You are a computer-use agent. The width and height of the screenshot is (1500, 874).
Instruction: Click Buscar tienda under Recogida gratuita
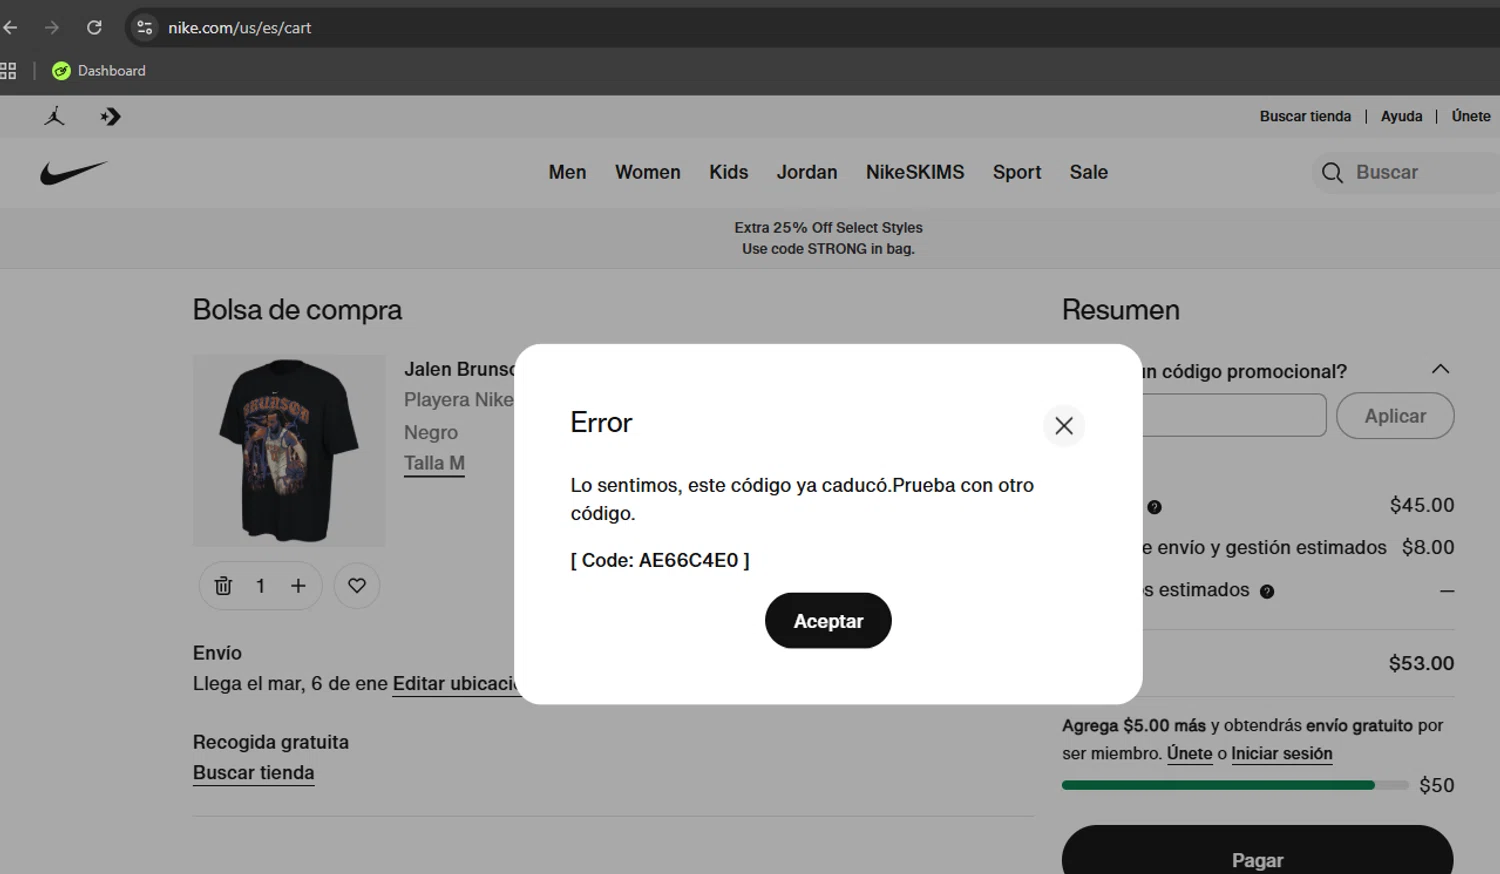[x=253, y=773]
